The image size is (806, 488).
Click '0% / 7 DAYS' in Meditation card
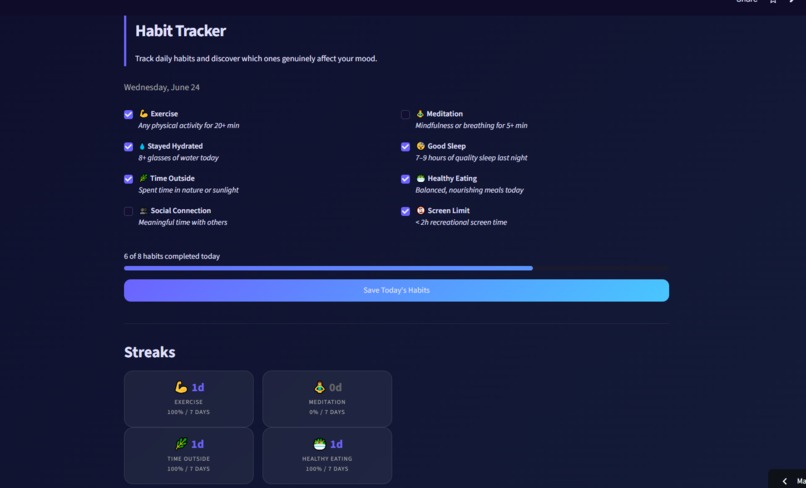(327, 412)
